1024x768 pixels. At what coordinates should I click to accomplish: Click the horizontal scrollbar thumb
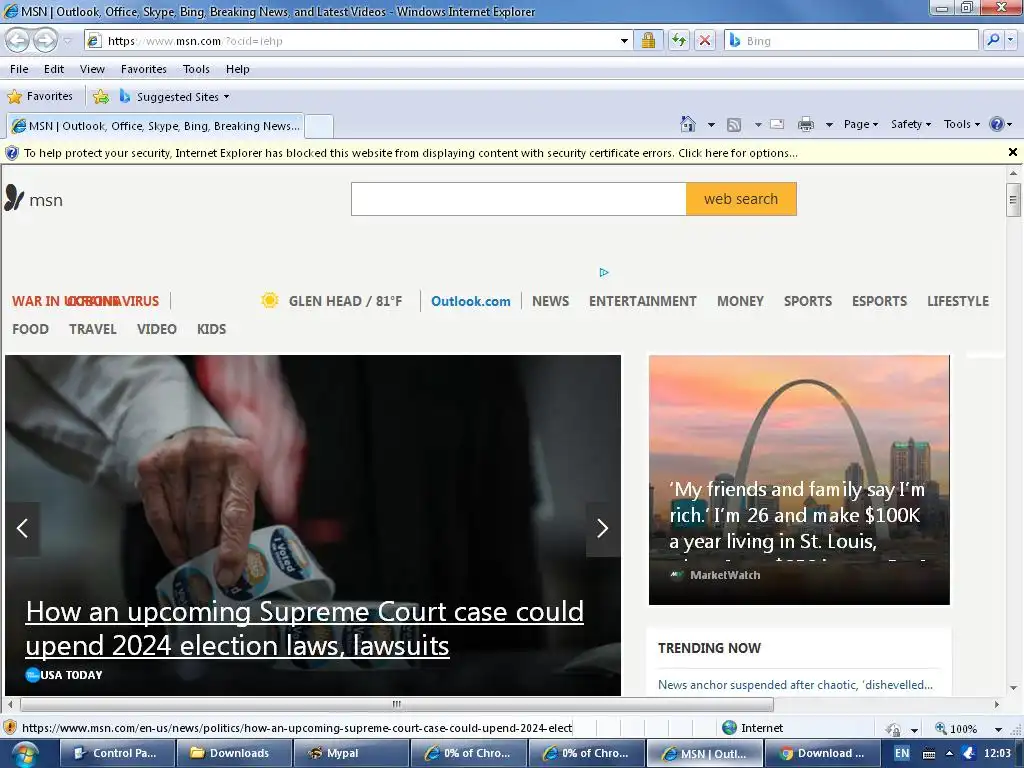point(396,704)
